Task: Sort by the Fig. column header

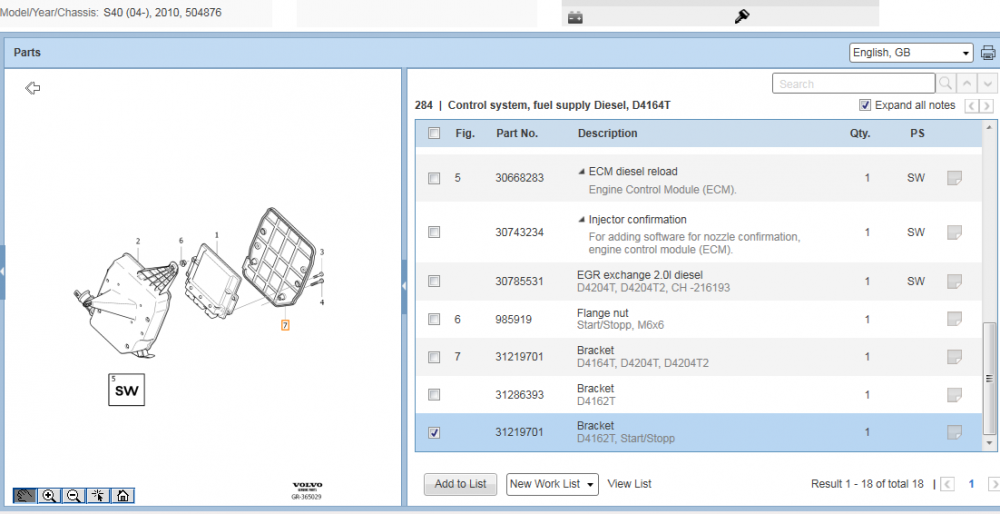Action: click(465, 133)
